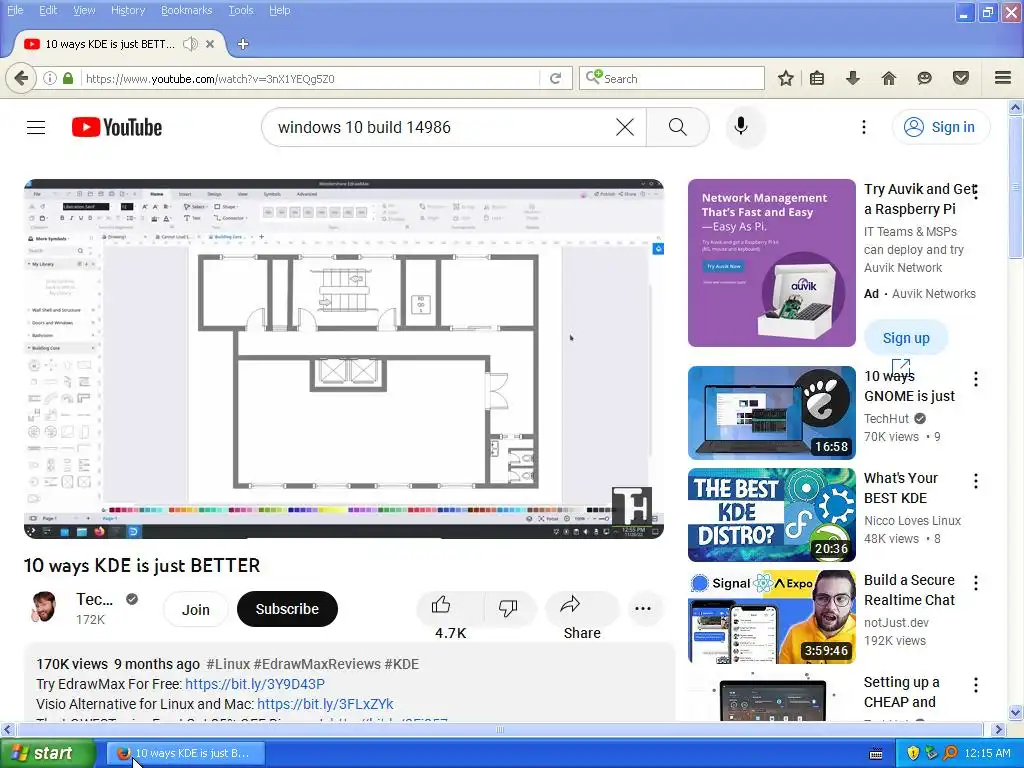Click the ad's Sign up button
The width and height of the screenshot is (1024, 768).
[906, 338]
